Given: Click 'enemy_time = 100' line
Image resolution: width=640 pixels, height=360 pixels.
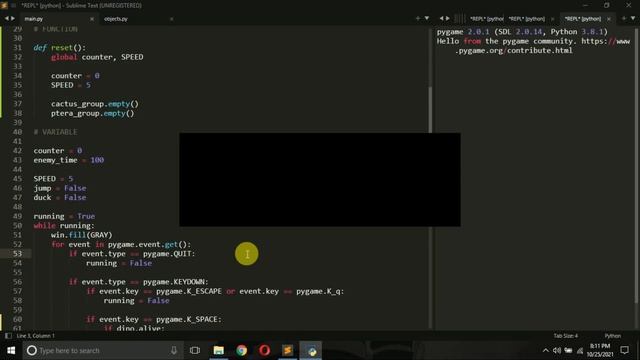Looking at the screenshot, I should 69,160.
